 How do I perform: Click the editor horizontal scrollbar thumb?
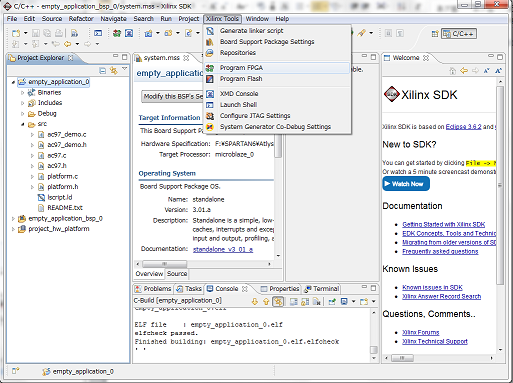pos(165,264)
